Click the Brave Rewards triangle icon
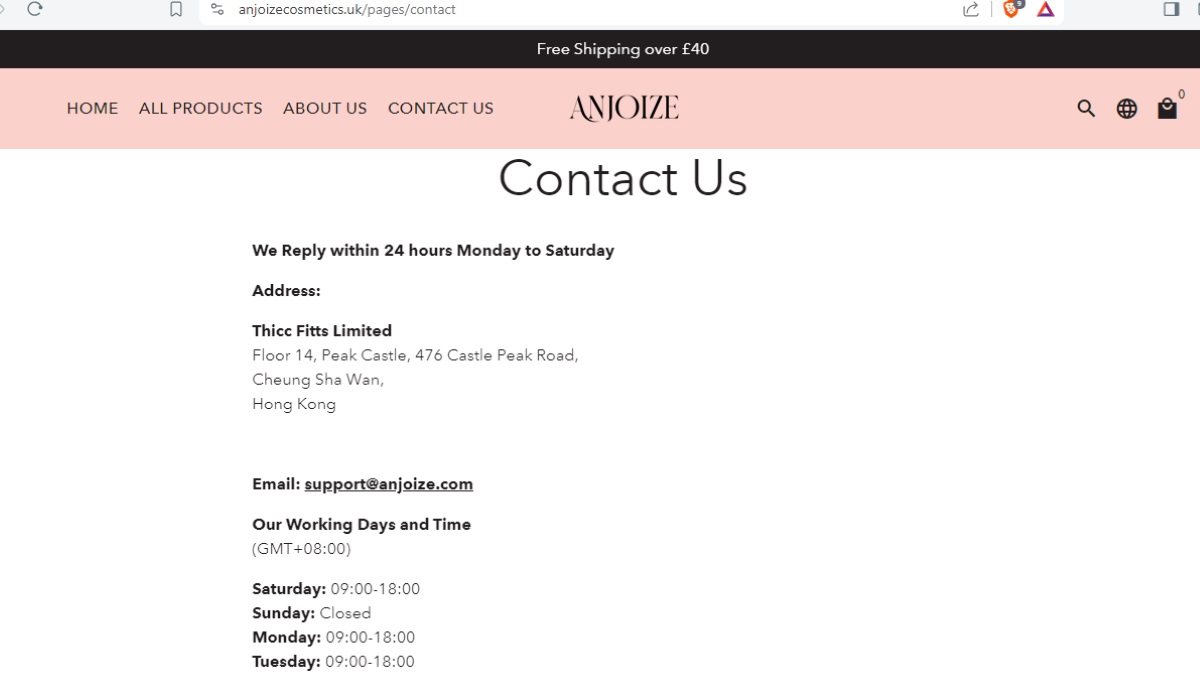The image size is (1200, 675). [x=1044, y=10]
